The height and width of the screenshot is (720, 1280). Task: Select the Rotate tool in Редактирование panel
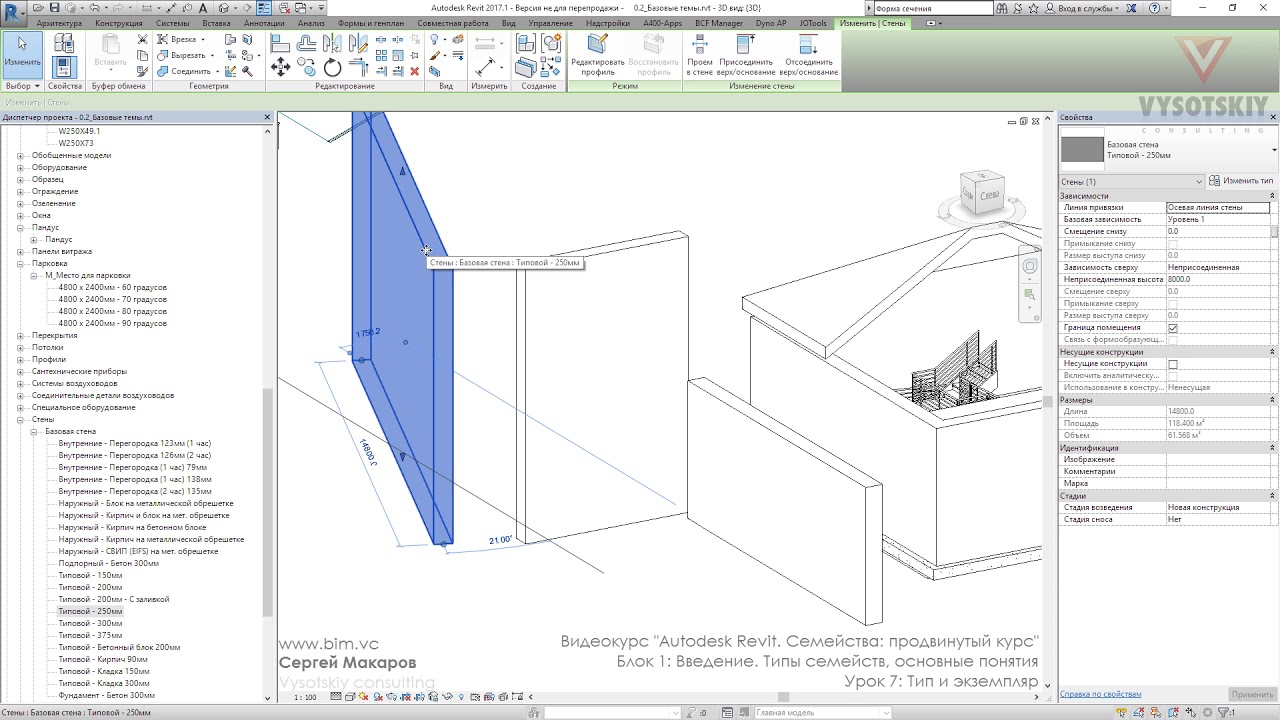332,68
